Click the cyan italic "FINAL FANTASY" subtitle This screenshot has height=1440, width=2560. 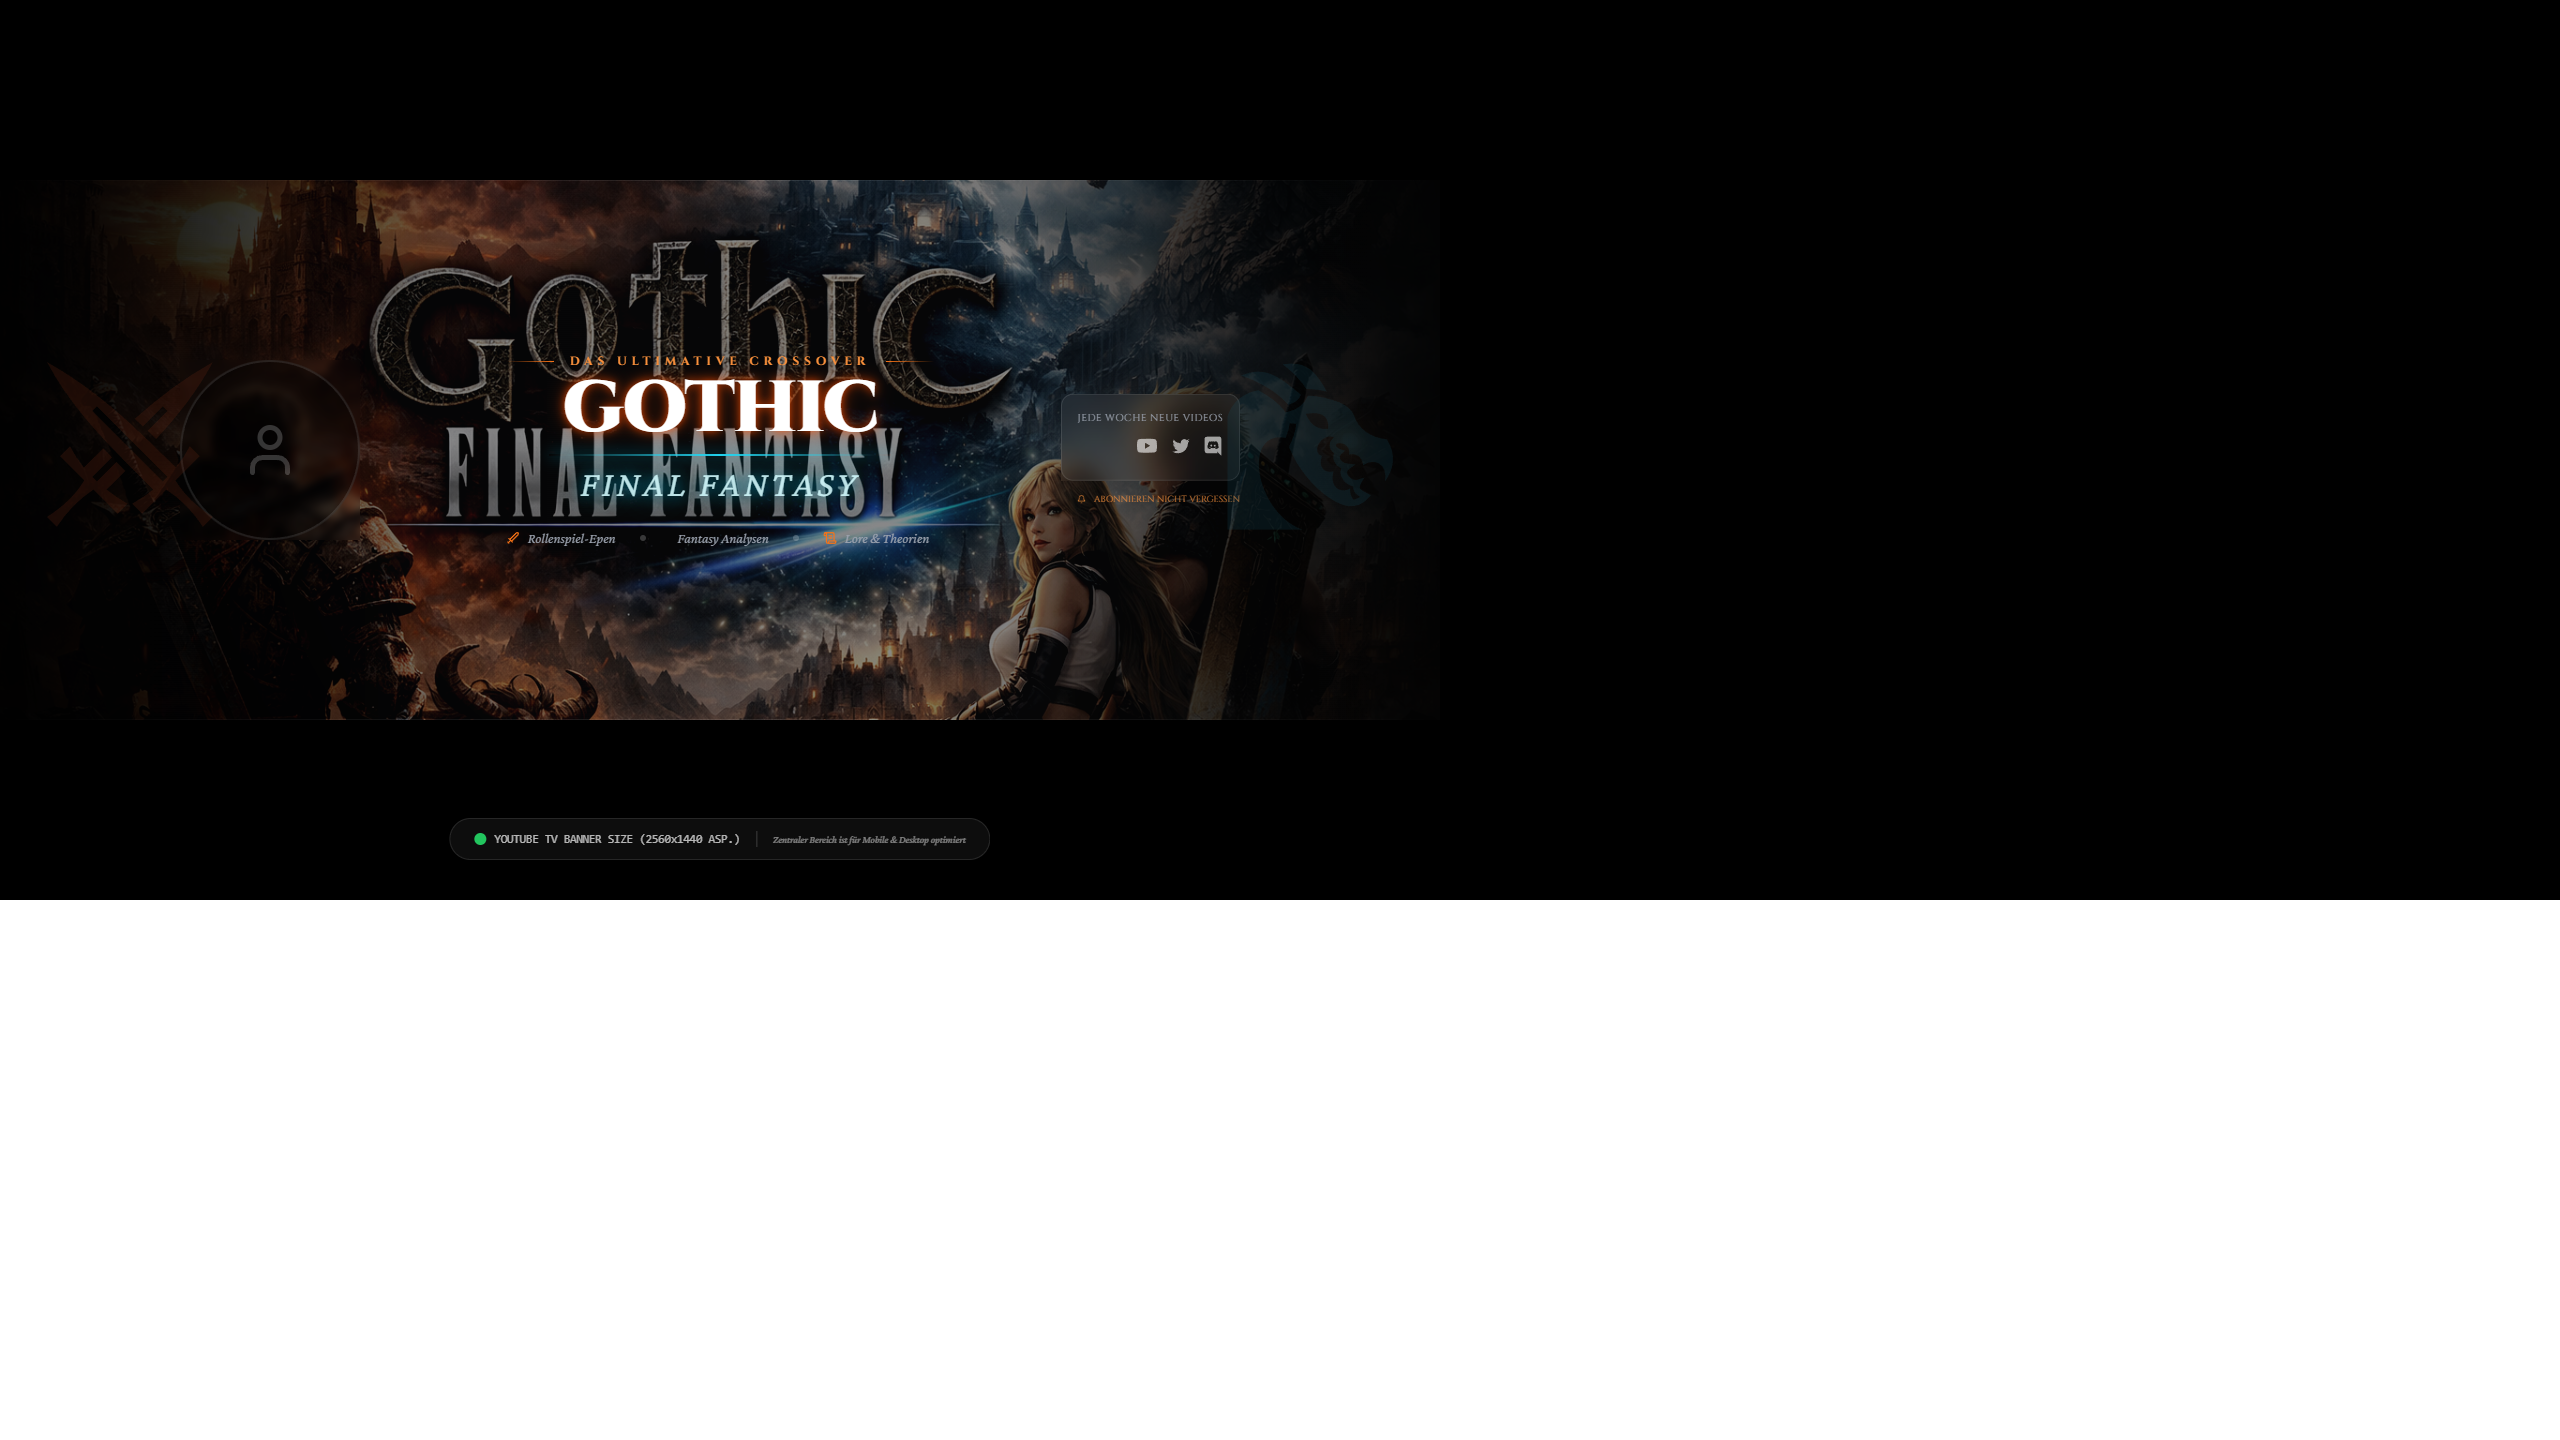click(719, 486)
